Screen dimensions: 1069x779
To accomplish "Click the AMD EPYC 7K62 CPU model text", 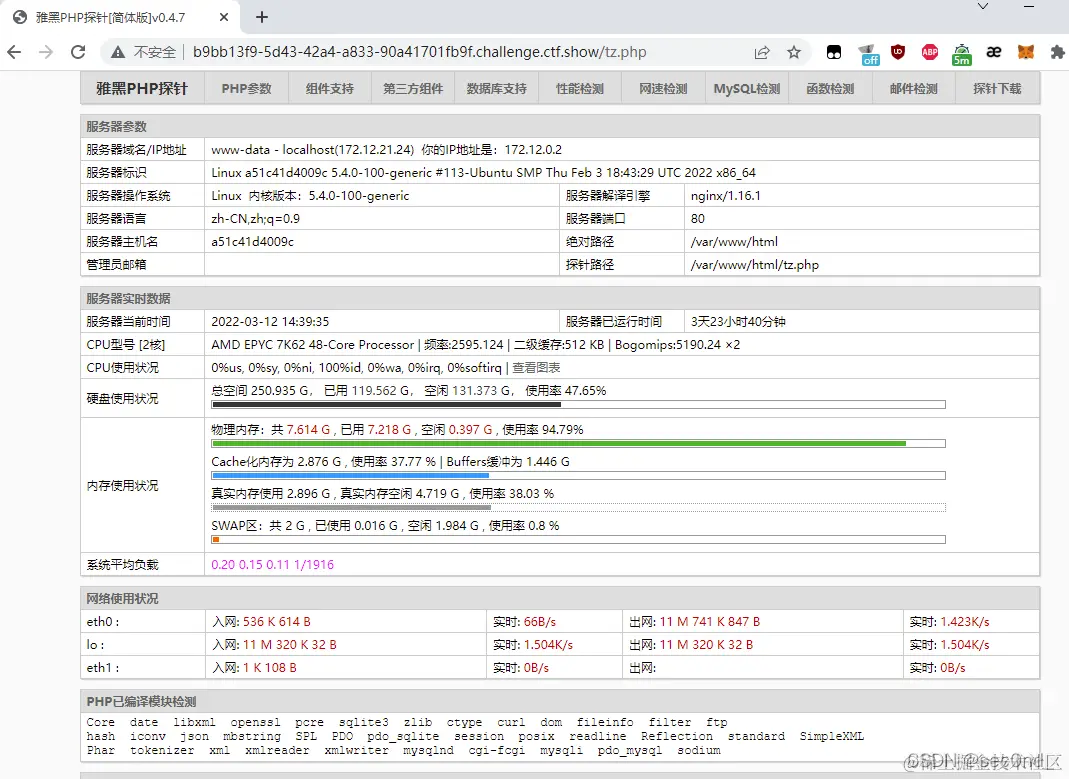I will tap(312, 345).
